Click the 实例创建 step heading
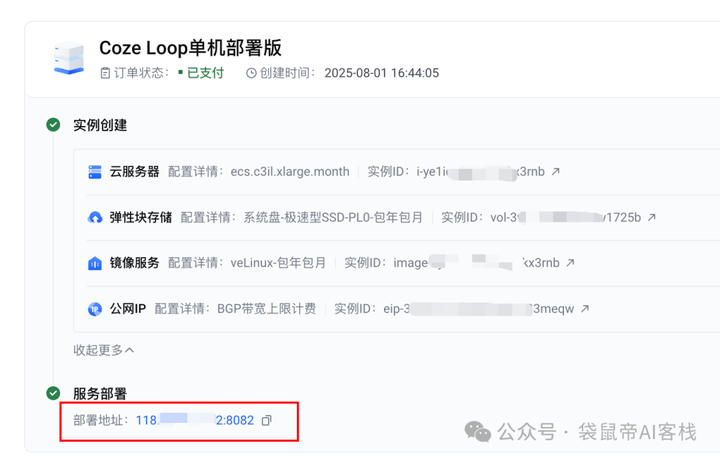 (x=100, y=125)
